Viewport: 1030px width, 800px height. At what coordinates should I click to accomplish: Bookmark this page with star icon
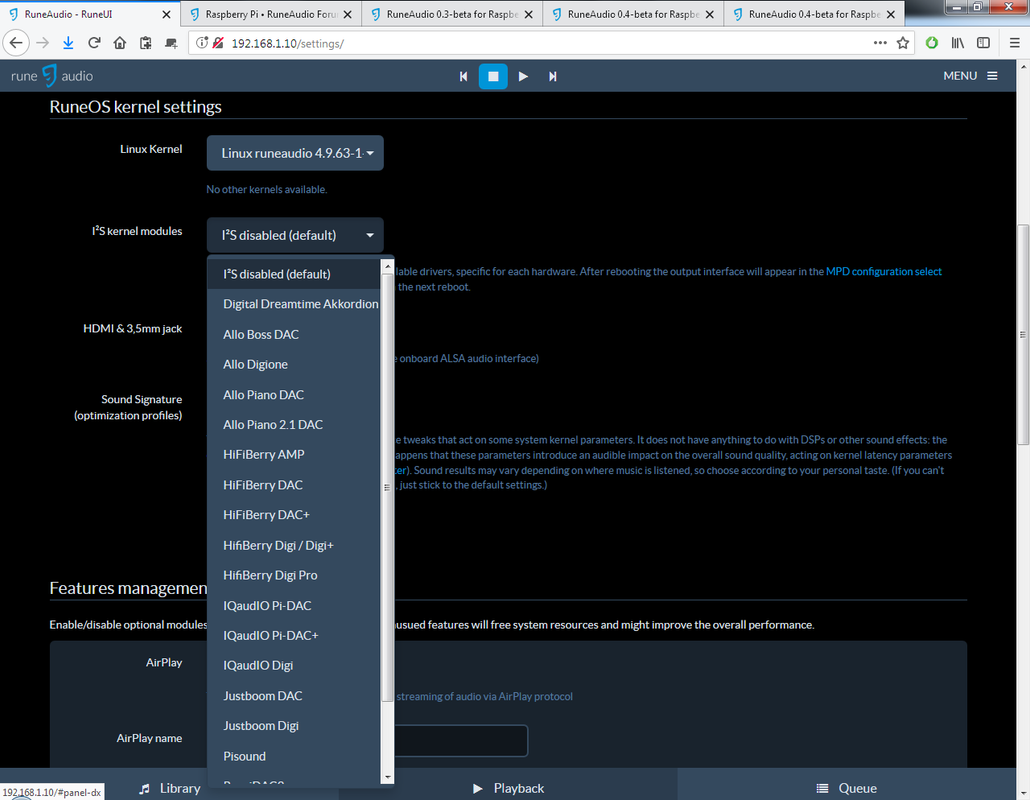click(x=903, y=43)
